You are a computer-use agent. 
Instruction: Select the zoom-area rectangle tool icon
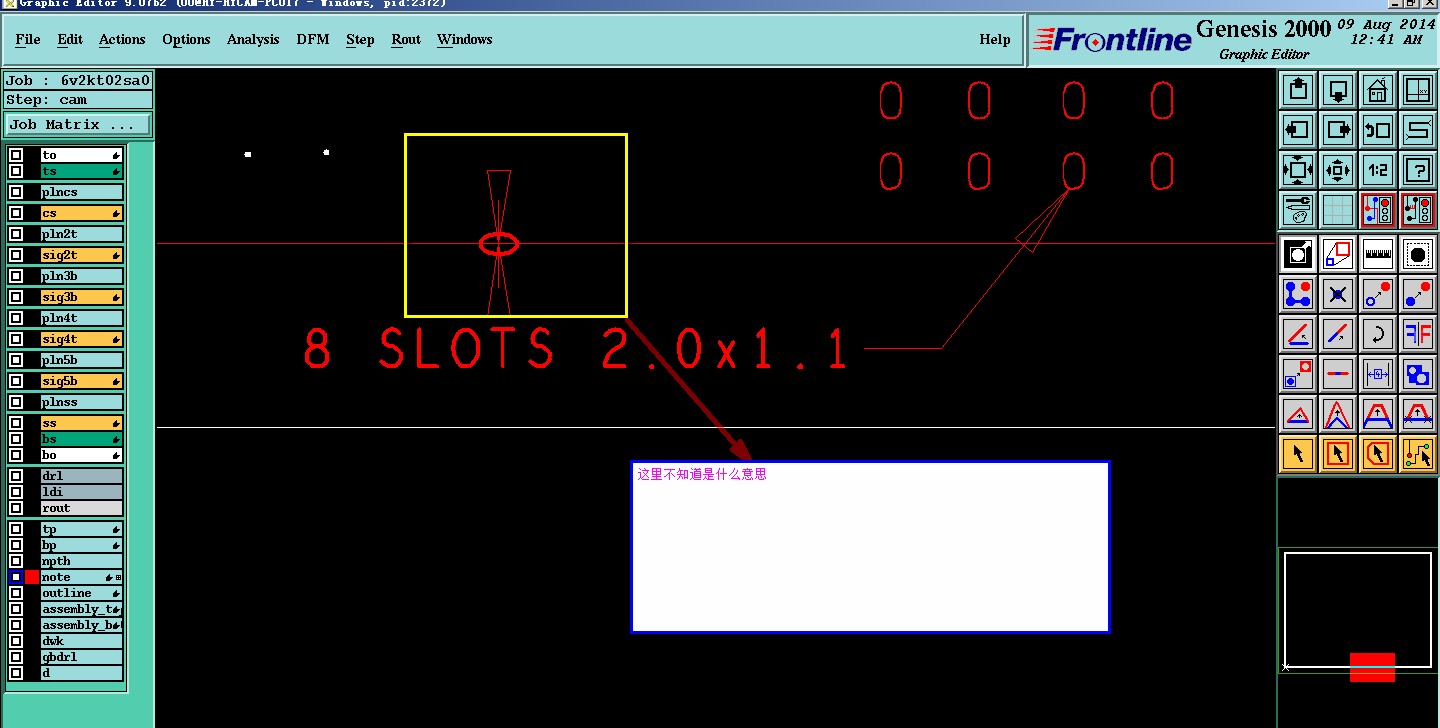point(1338,254)
